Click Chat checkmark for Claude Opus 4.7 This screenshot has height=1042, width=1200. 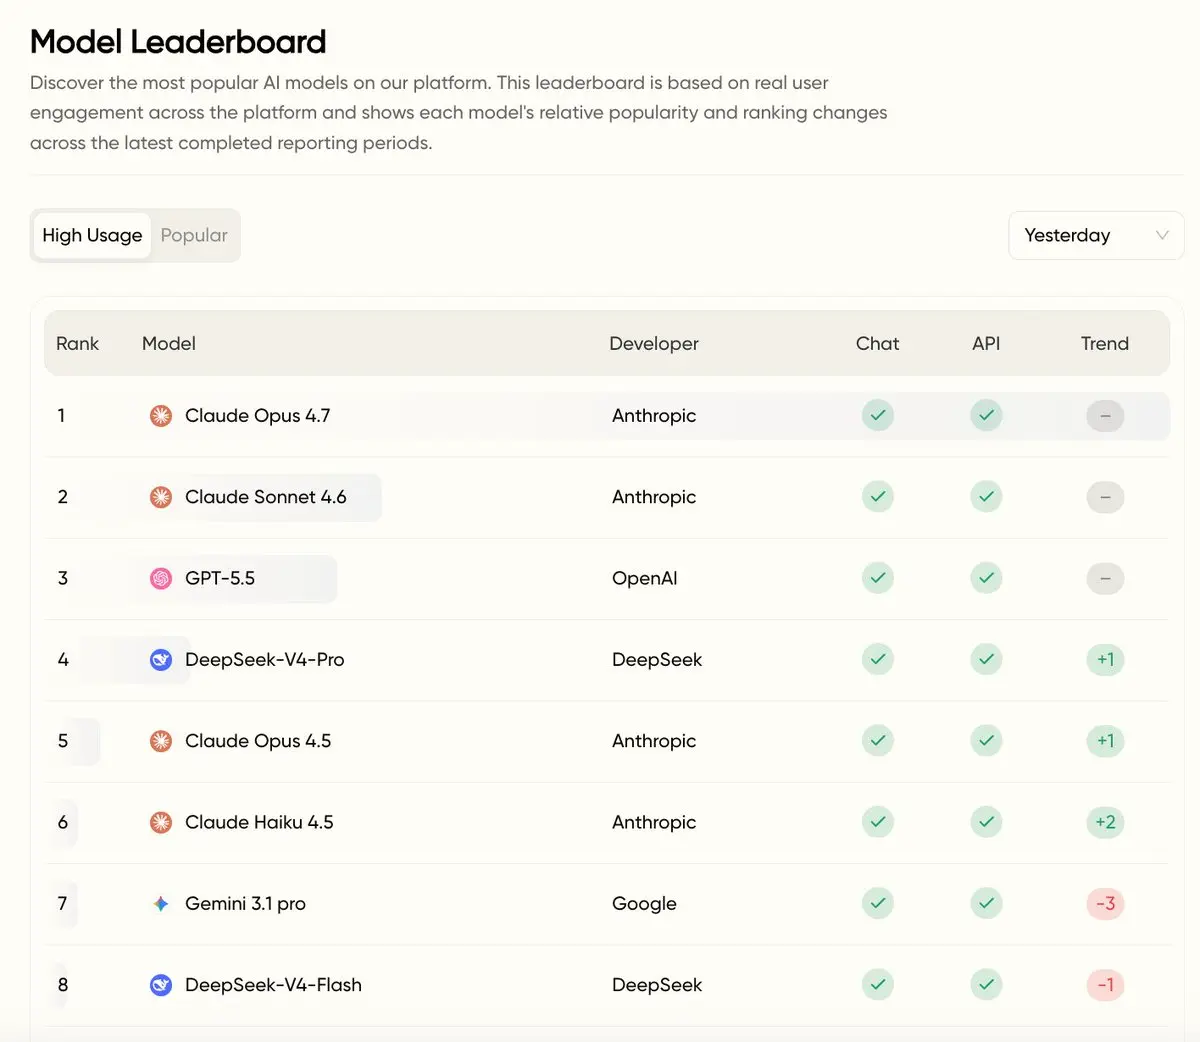878,415
